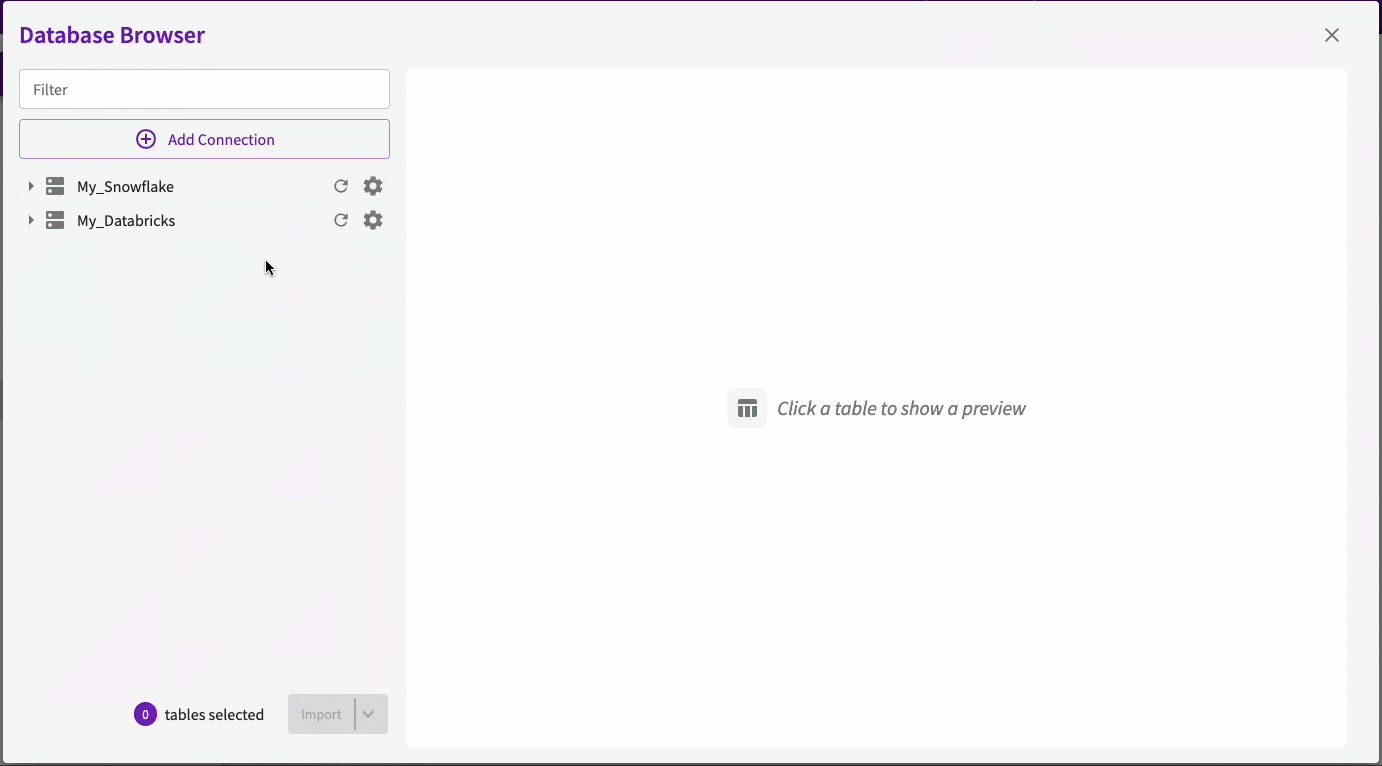The height and width of the screenshot is (766, 1382).
Task: Refresh the My_Snowflake connection
Action: click(341, 186)
